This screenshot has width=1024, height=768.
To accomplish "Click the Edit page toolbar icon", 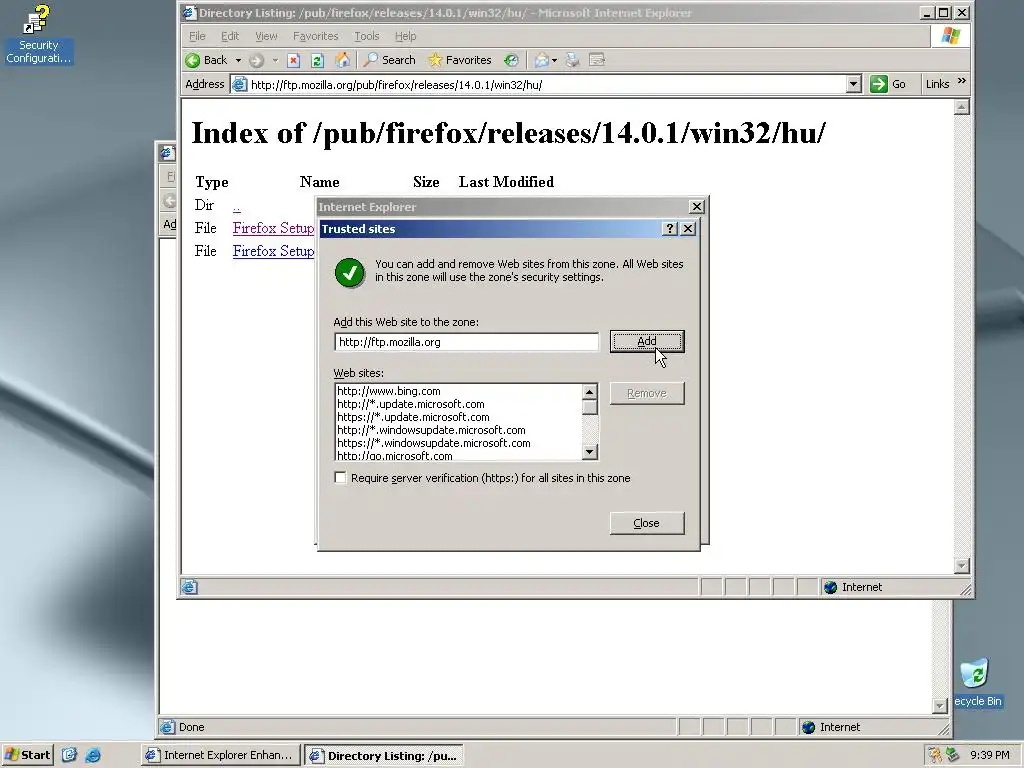I will [x=597, y=60].
